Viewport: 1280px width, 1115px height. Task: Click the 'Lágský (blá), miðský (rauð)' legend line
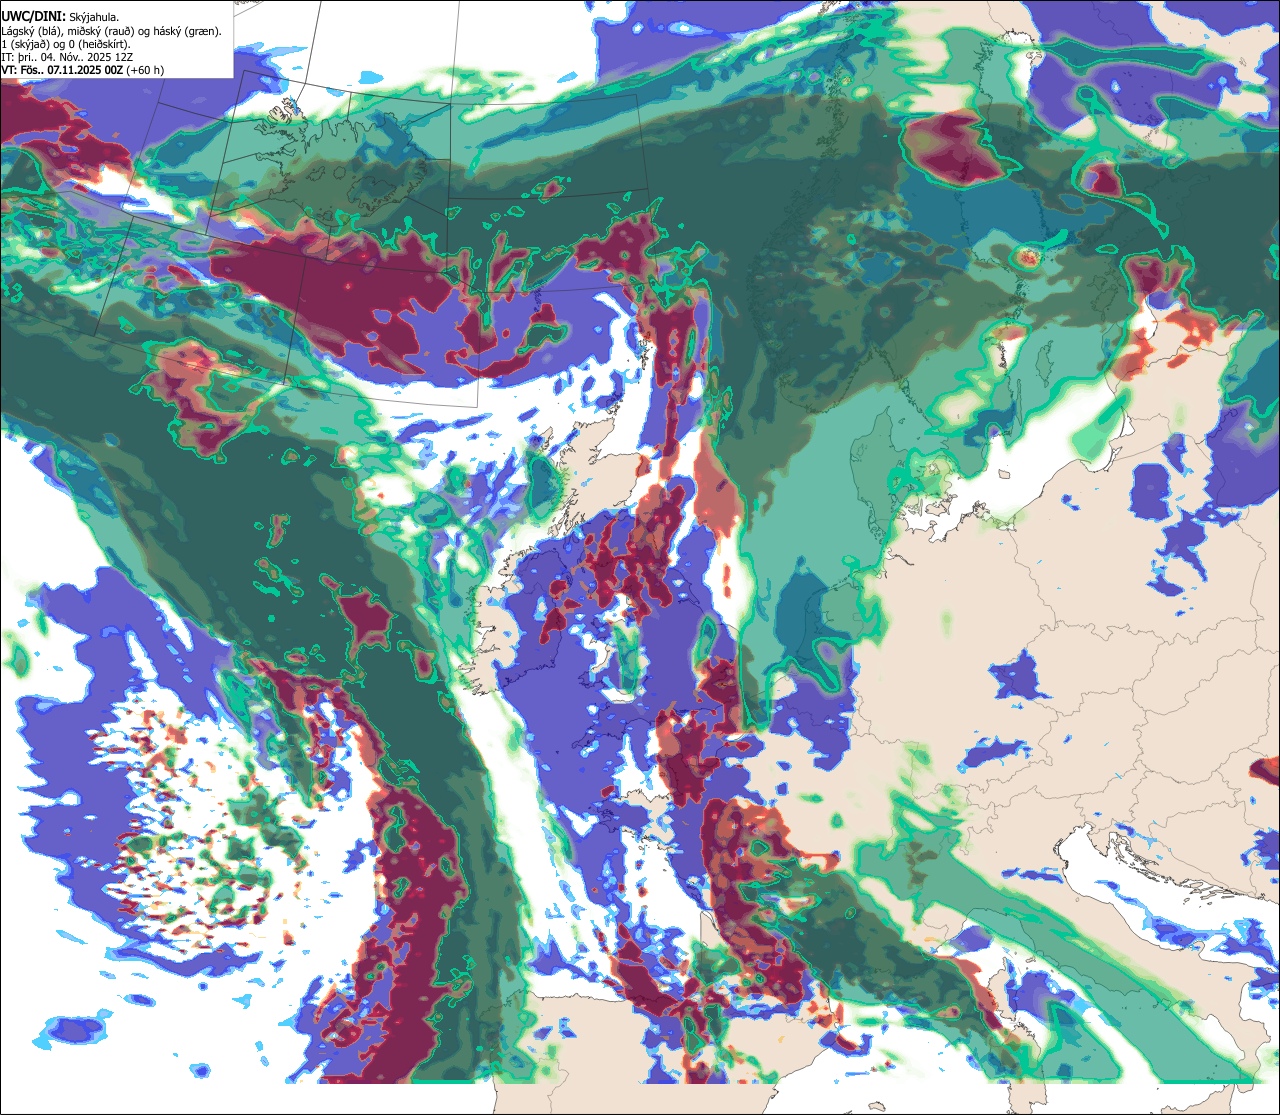pos(112,31)
